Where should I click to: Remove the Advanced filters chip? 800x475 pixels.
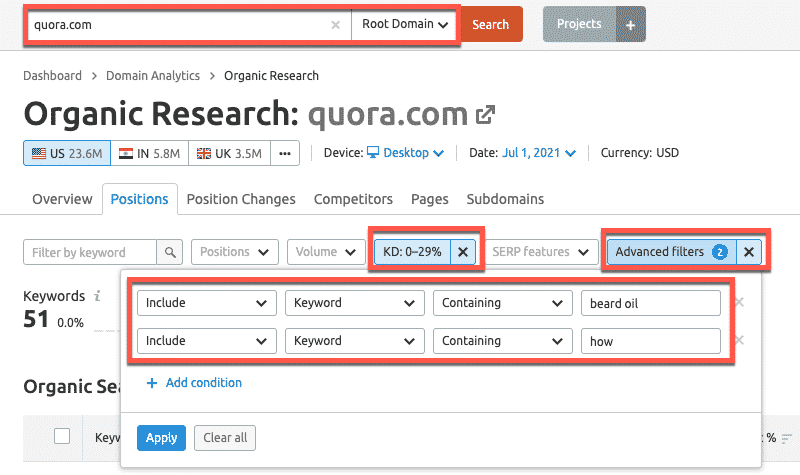pyautogui.click(x=749, y=252)
